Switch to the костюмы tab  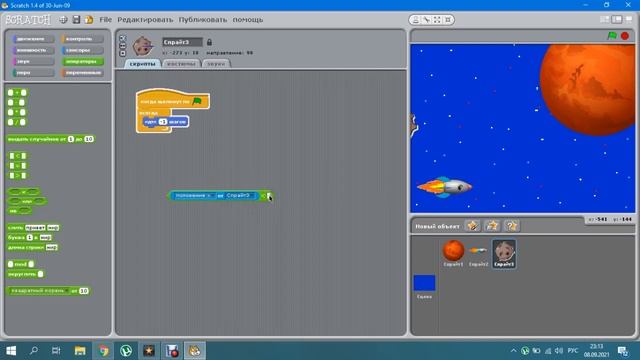(x=181, y=64)
